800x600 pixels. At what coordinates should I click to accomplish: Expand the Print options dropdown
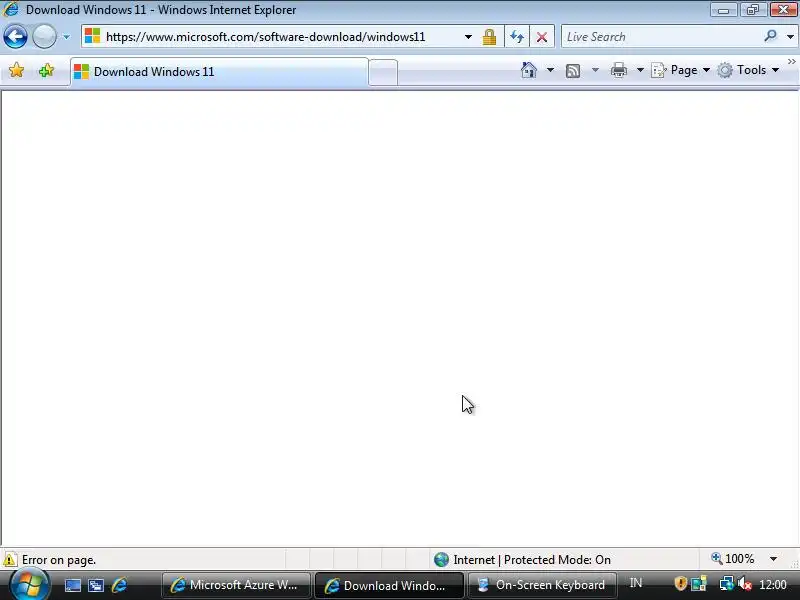[x=640, y=70]
